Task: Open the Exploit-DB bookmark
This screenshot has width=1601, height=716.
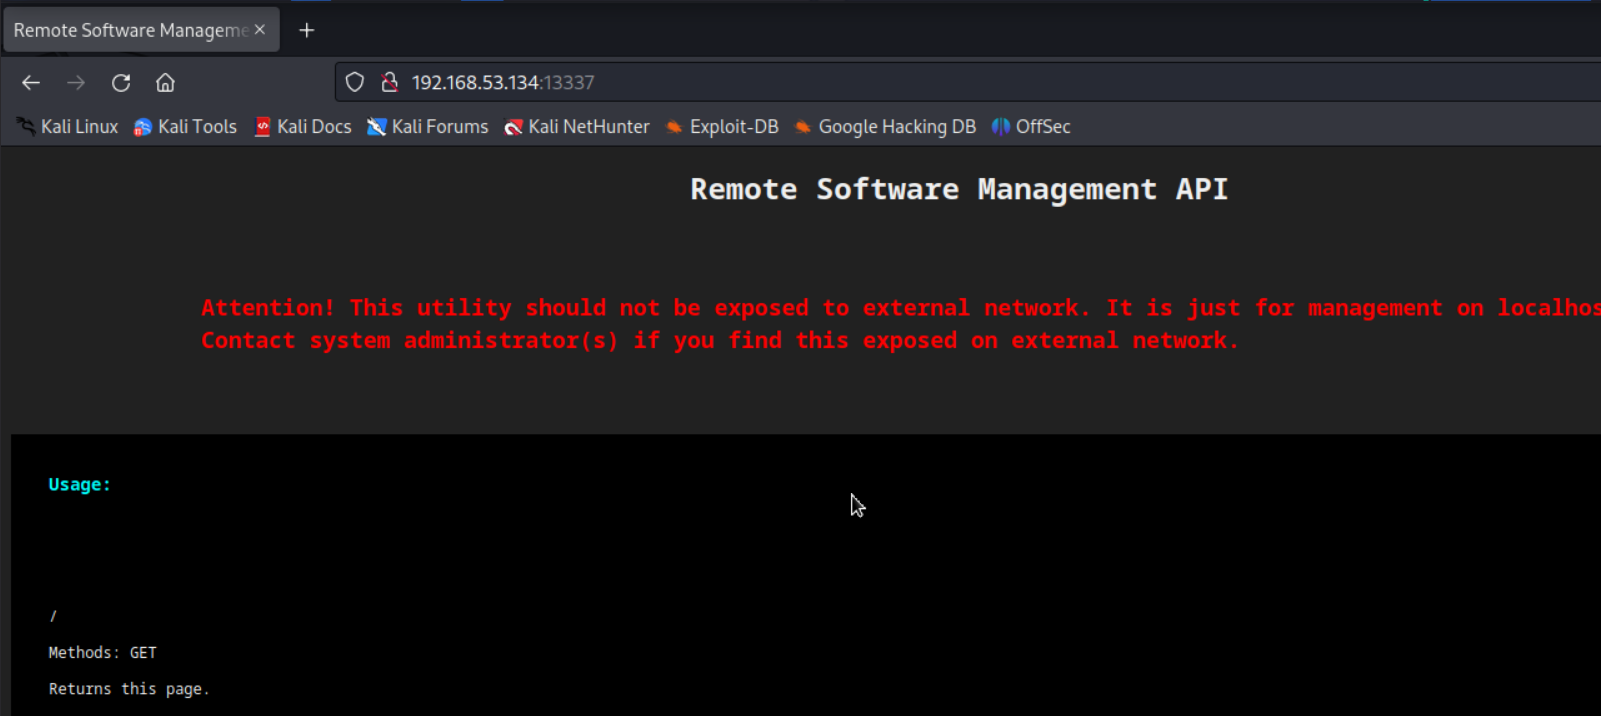Action: [722, 127]
